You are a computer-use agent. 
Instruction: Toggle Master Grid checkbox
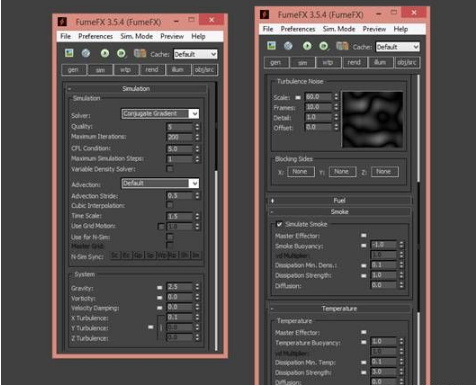(170, 245)
